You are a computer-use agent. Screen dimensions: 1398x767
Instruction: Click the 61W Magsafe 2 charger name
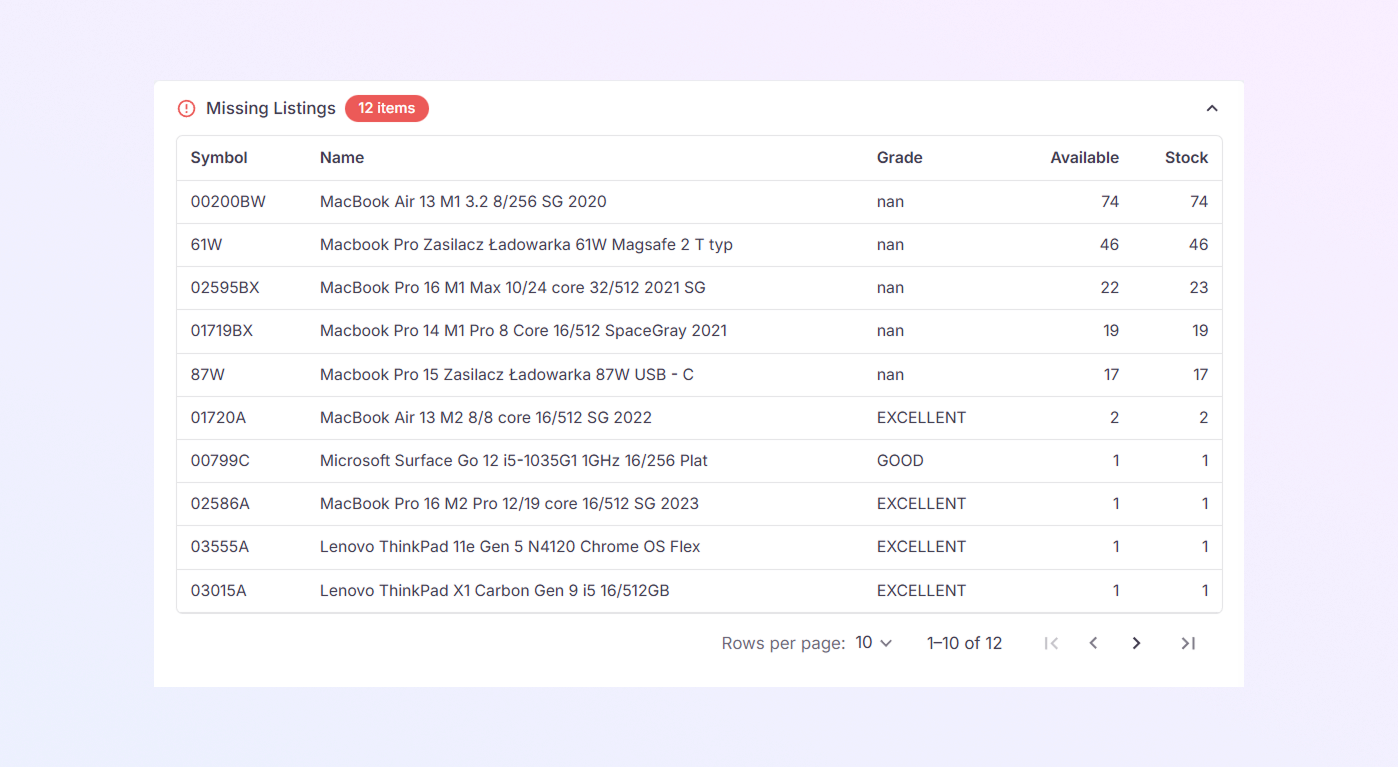[526, 245]
